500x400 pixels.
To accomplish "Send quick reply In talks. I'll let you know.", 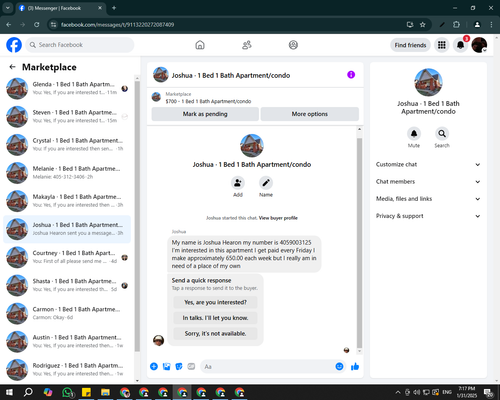I will pyautogui.click(x=215, y=318).
